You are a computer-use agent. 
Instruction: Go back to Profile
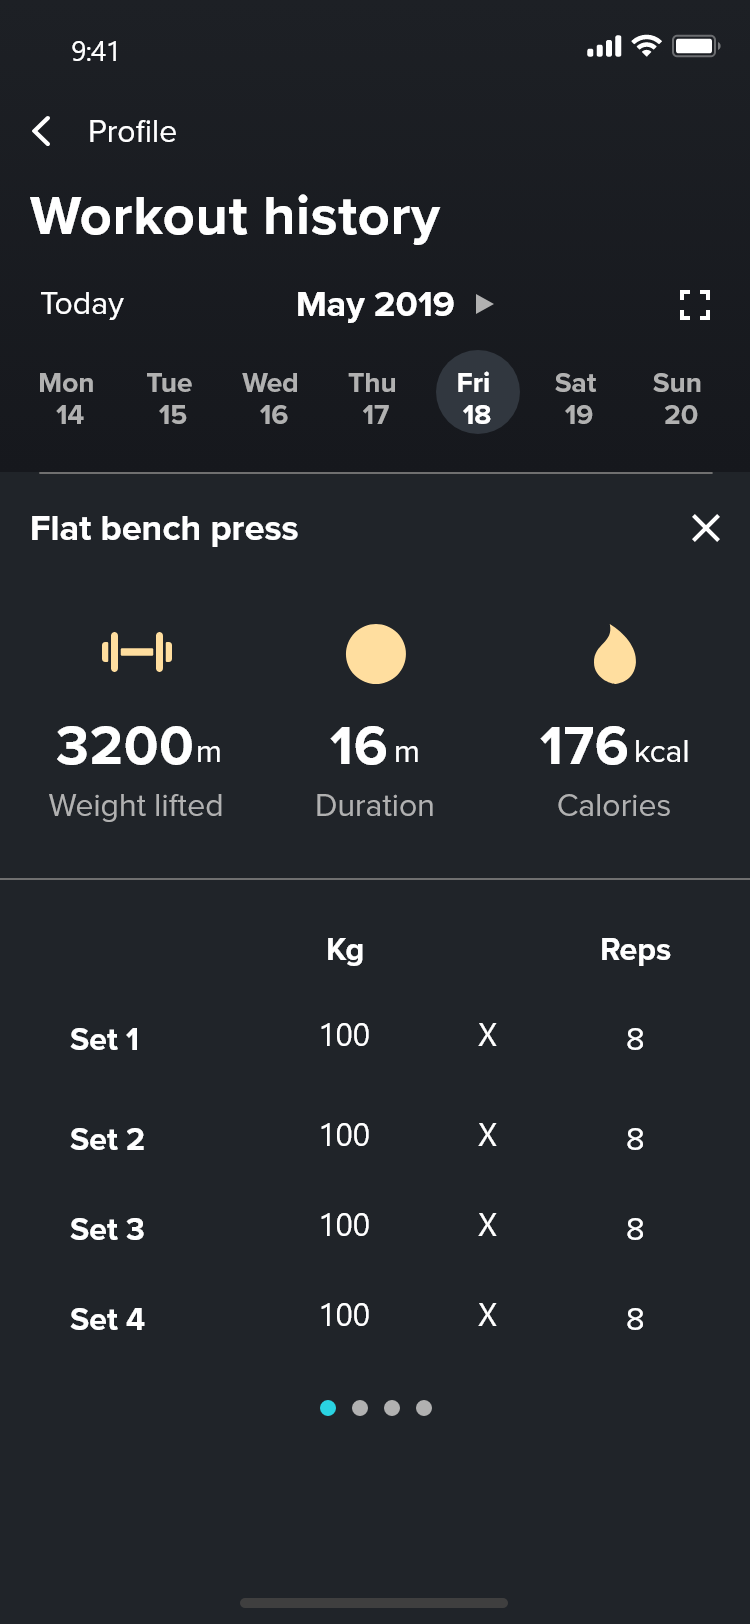click(132, 131)
